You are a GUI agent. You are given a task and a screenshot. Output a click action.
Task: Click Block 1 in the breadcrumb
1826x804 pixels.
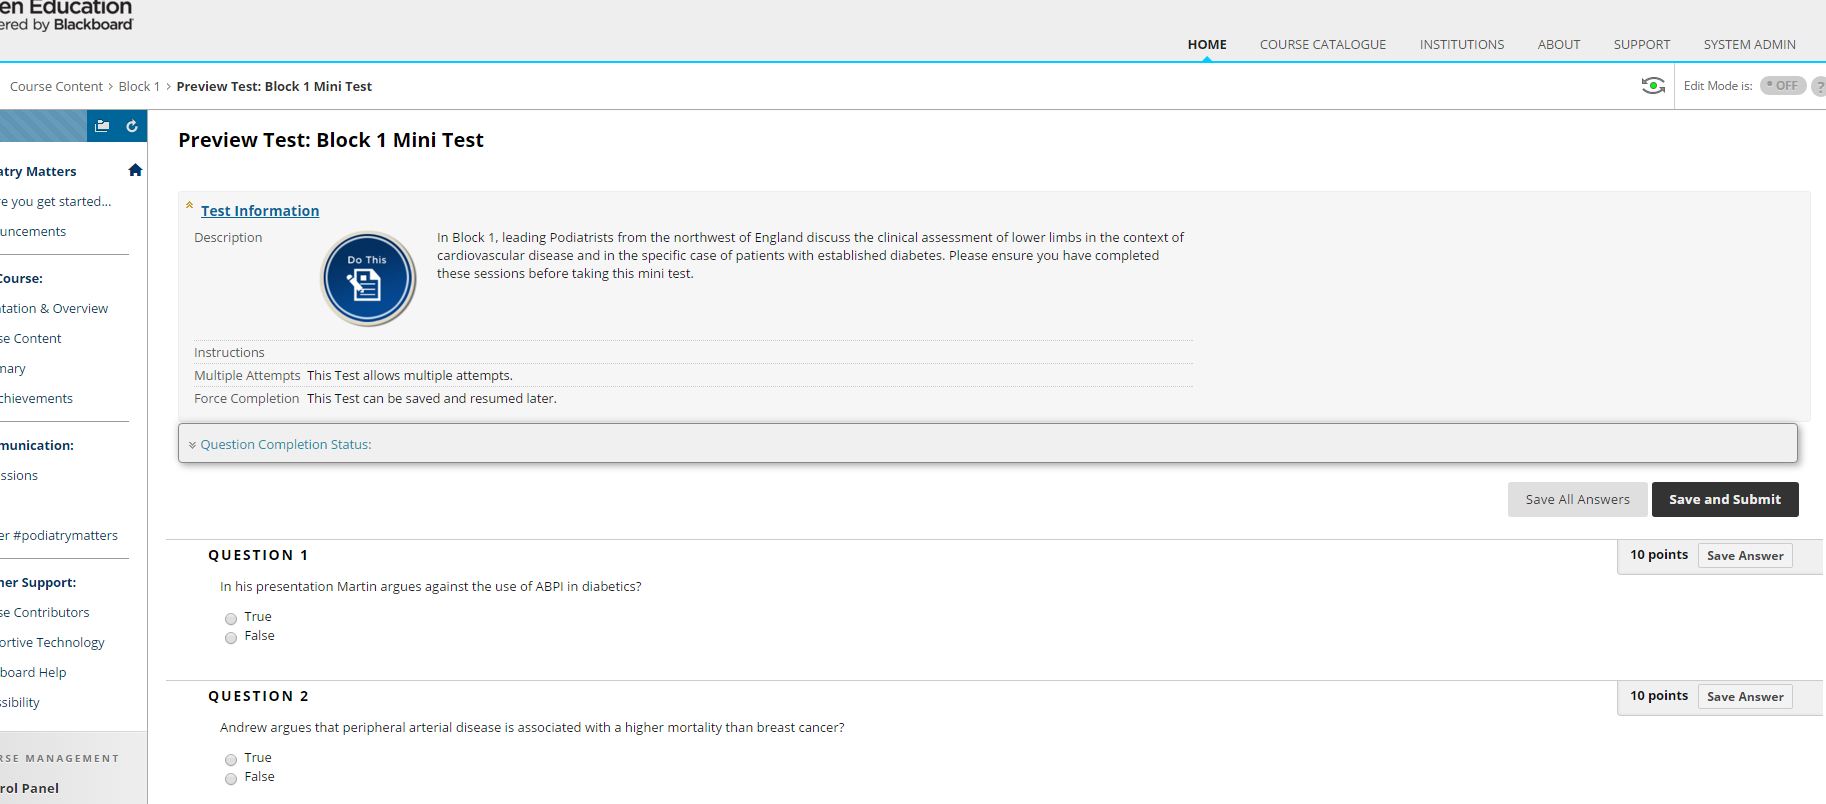point(139,87)
